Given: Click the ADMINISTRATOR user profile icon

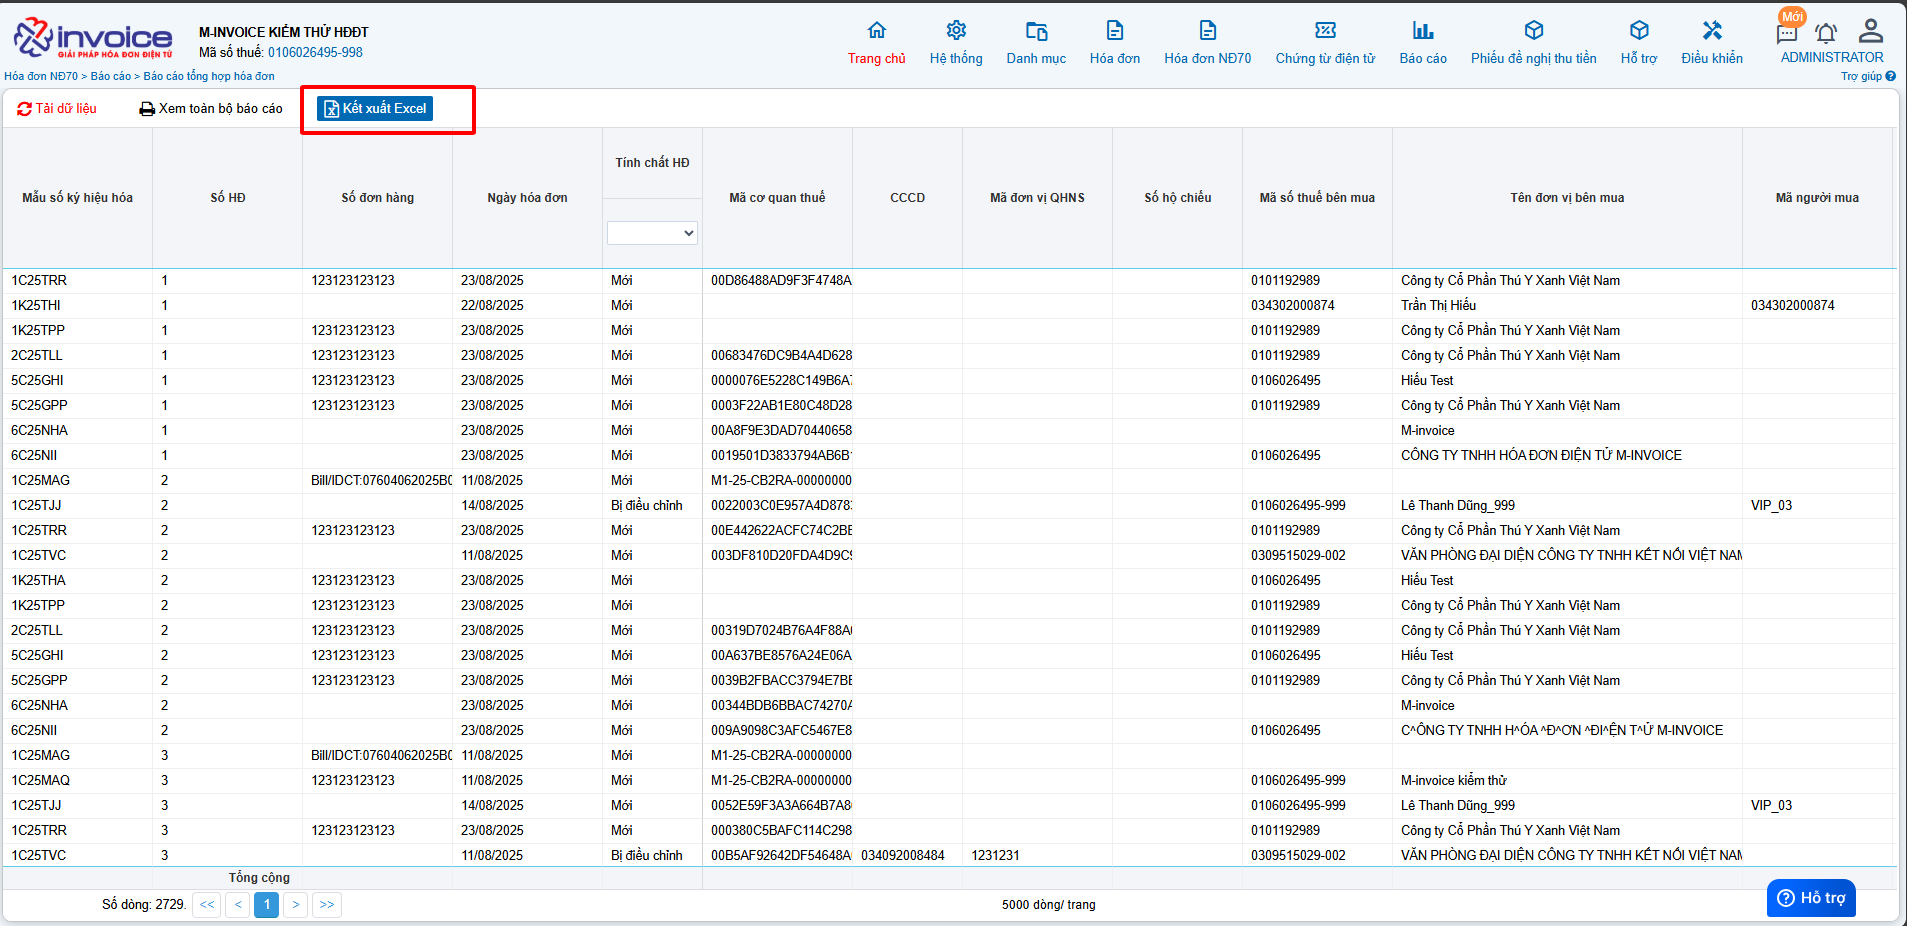Looking at the screenshot, I should pyautogui.click(x=1870, y=31).
